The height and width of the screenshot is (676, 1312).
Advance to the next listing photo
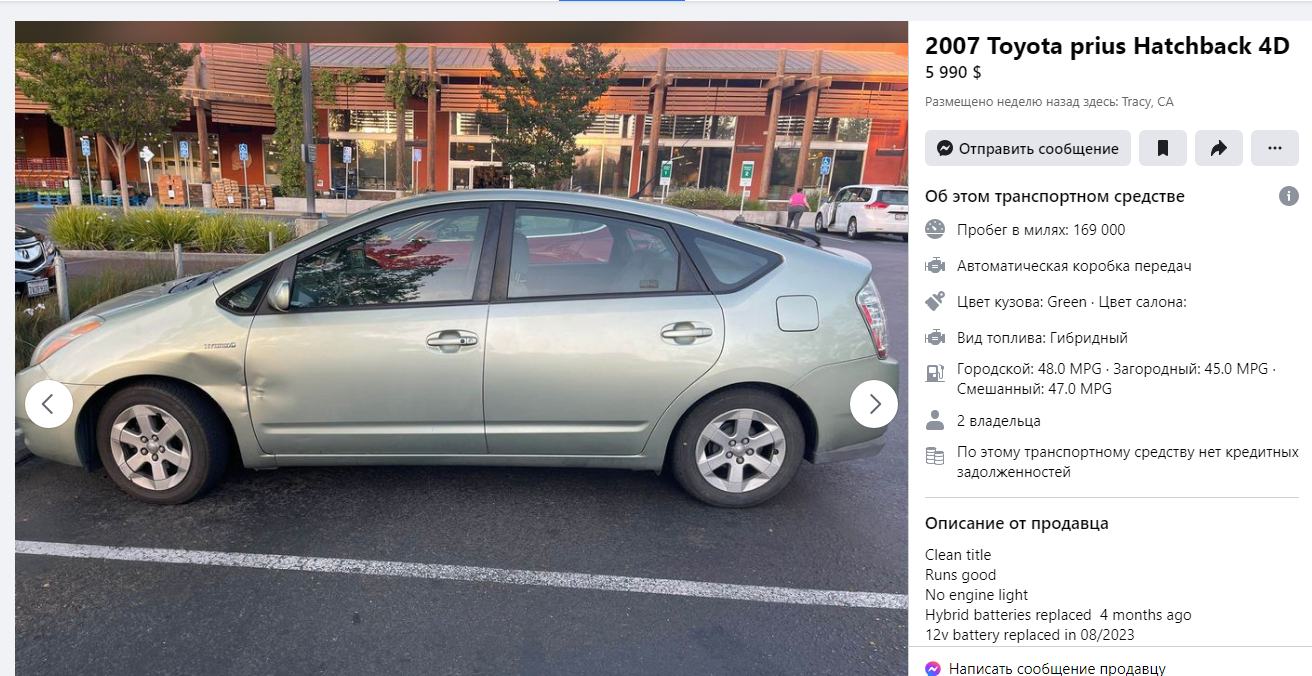(874, 404)
